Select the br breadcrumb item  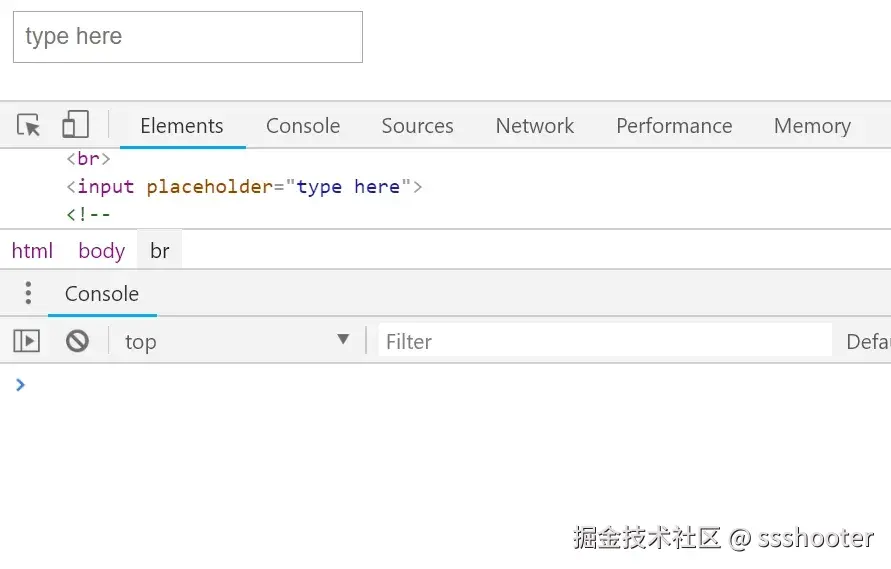pyautogui.click(x=160, y=251)
